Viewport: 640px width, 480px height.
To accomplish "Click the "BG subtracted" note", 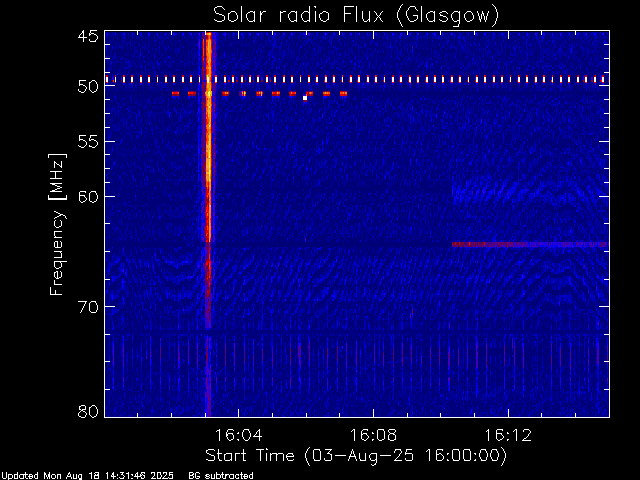I will tap(221, 476).
